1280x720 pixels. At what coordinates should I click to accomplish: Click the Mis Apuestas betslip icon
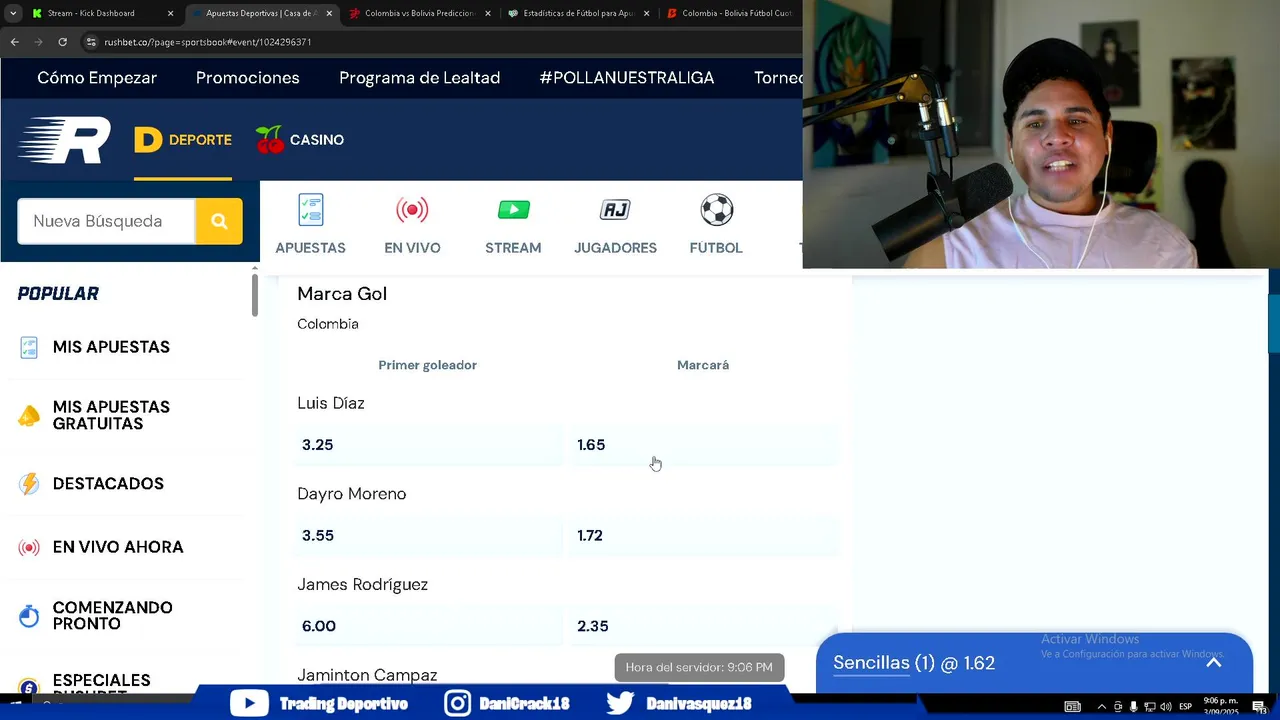tap(29, 347)
